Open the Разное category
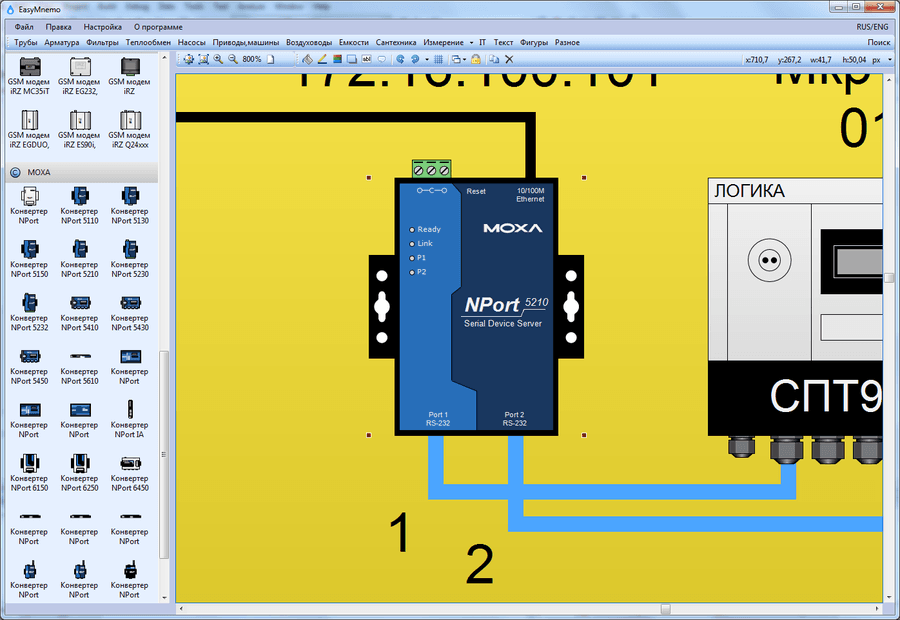The width and height of the screenshot is (900, 620). 567,42
